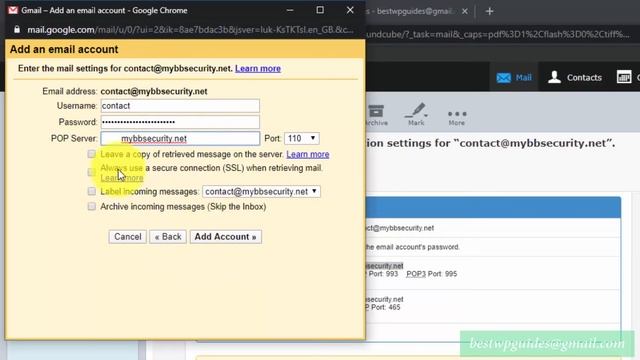This screenshot has height=360, width=640.
Task: Enable always use SSL checkbox
Action: 91,172
